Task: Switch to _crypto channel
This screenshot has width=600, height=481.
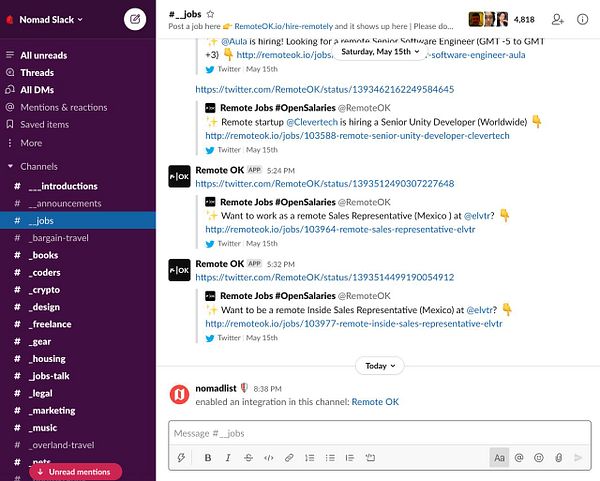Action: tap(78, 290)
